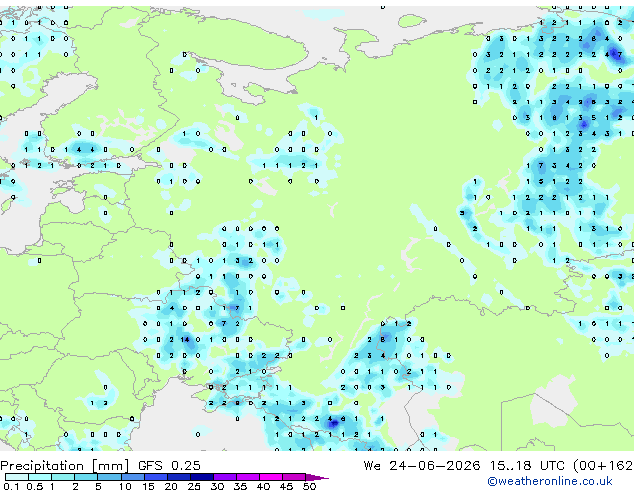The image size is (634, 490).
Task: Click the '50' scale label
Action: coord(309,486)
